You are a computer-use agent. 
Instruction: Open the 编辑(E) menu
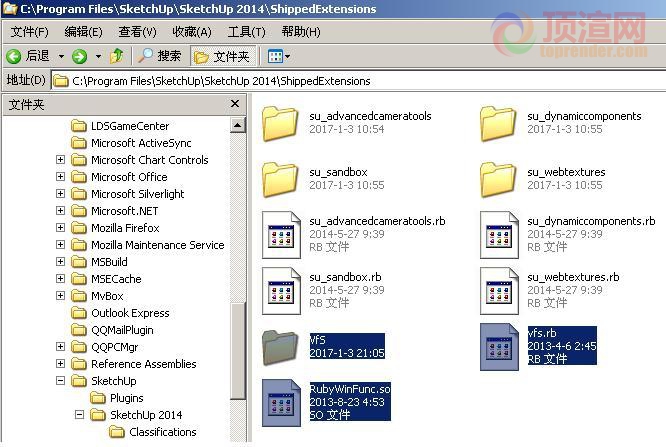pos(83,32)
